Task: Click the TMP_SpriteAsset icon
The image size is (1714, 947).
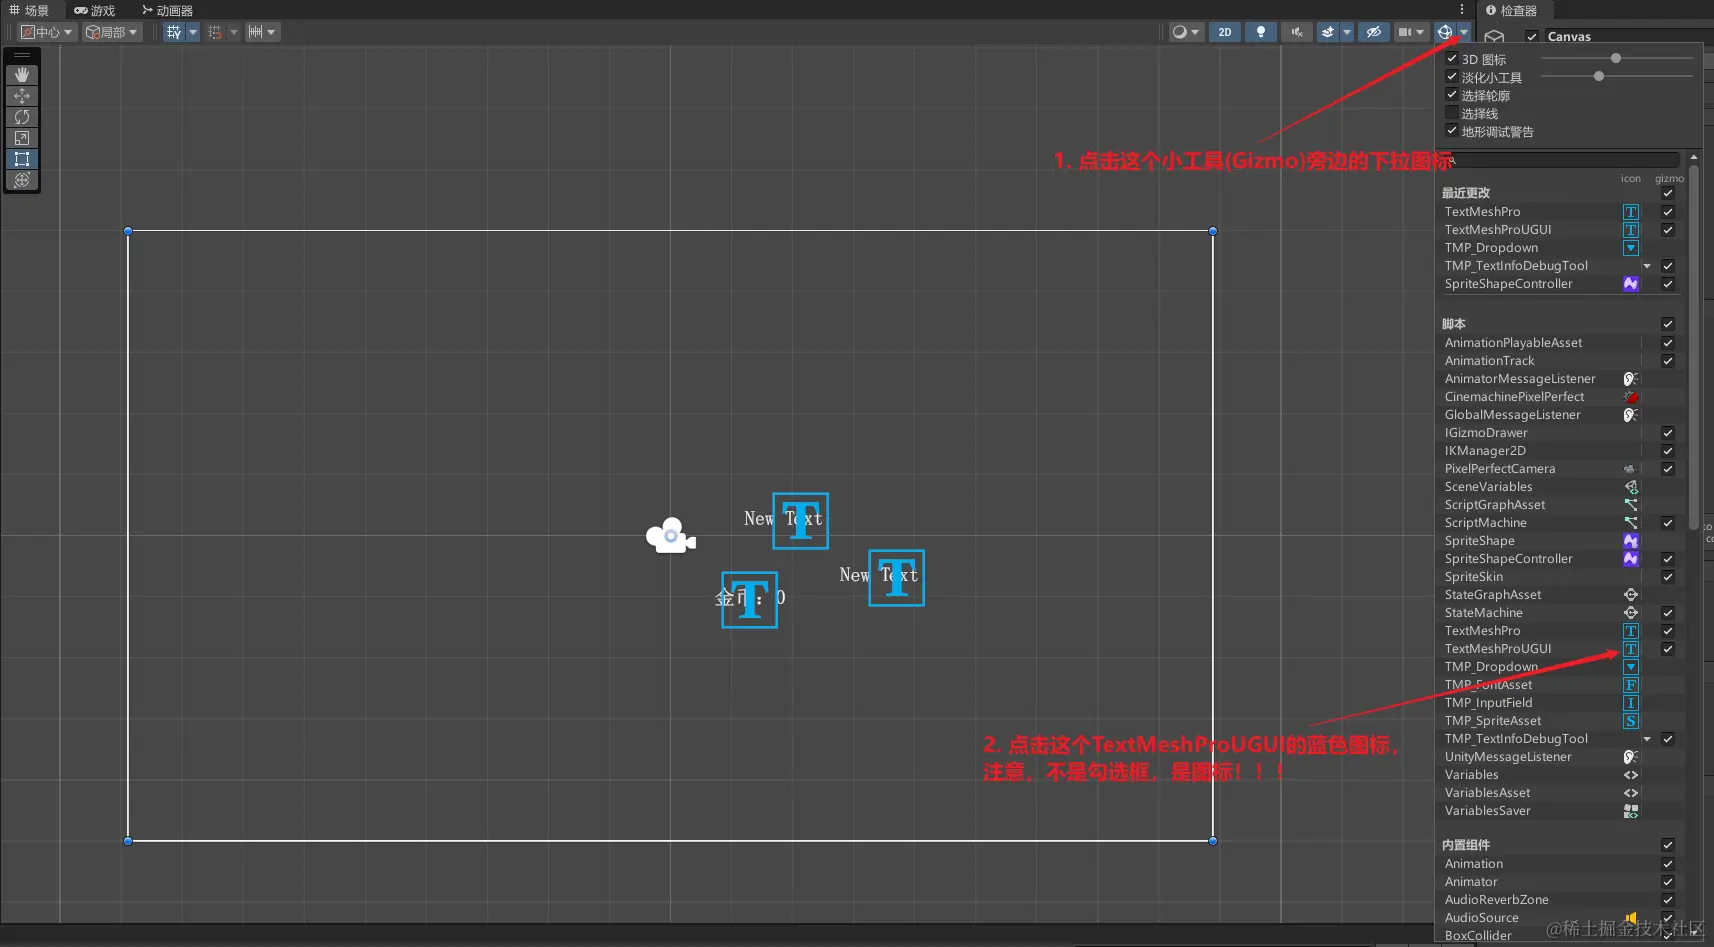Action: (1631, 721)
